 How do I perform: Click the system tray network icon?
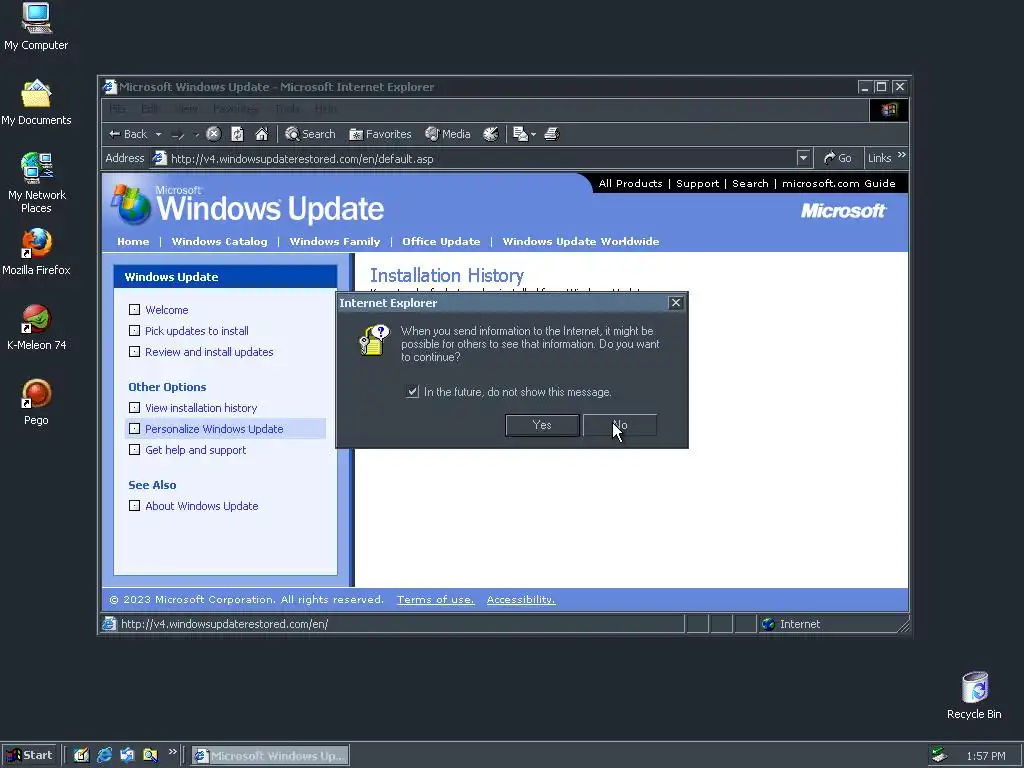coord(939,755)
